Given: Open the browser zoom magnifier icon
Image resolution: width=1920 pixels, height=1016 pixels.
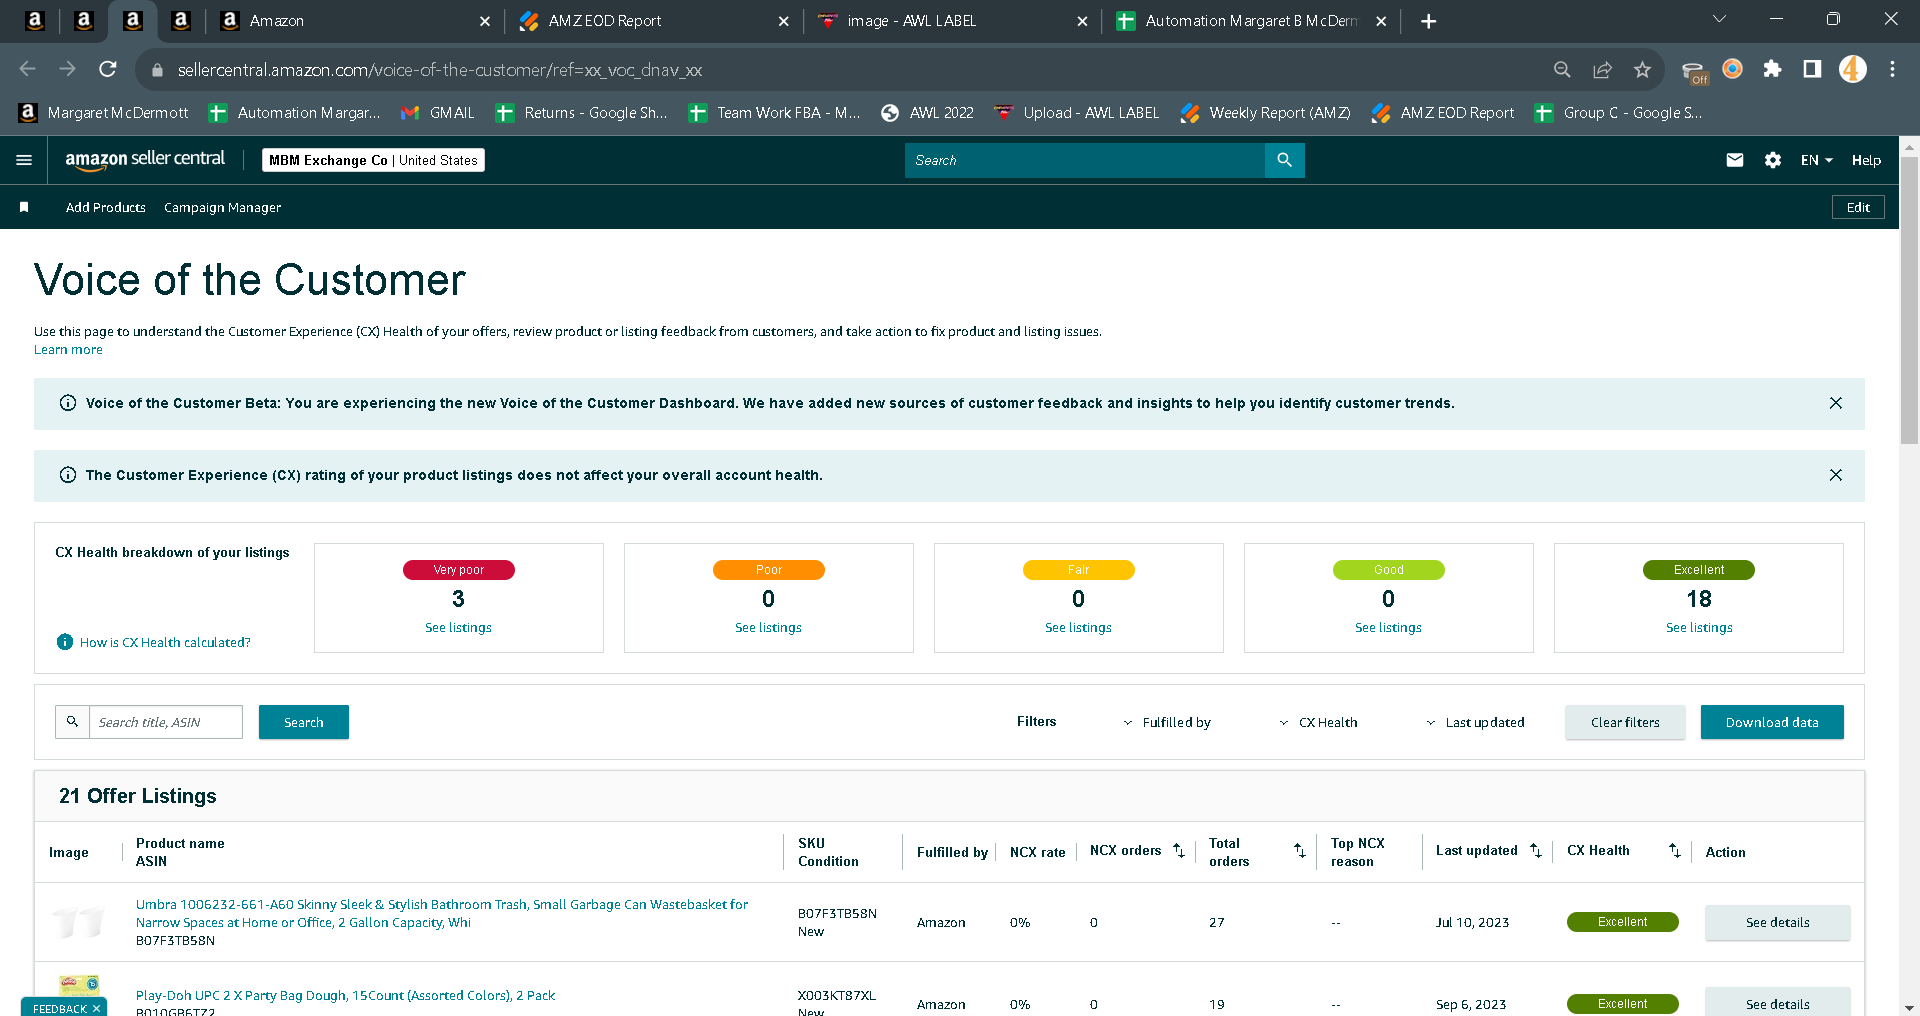Looking at the screenshot, I should [x=1562, y=69].
